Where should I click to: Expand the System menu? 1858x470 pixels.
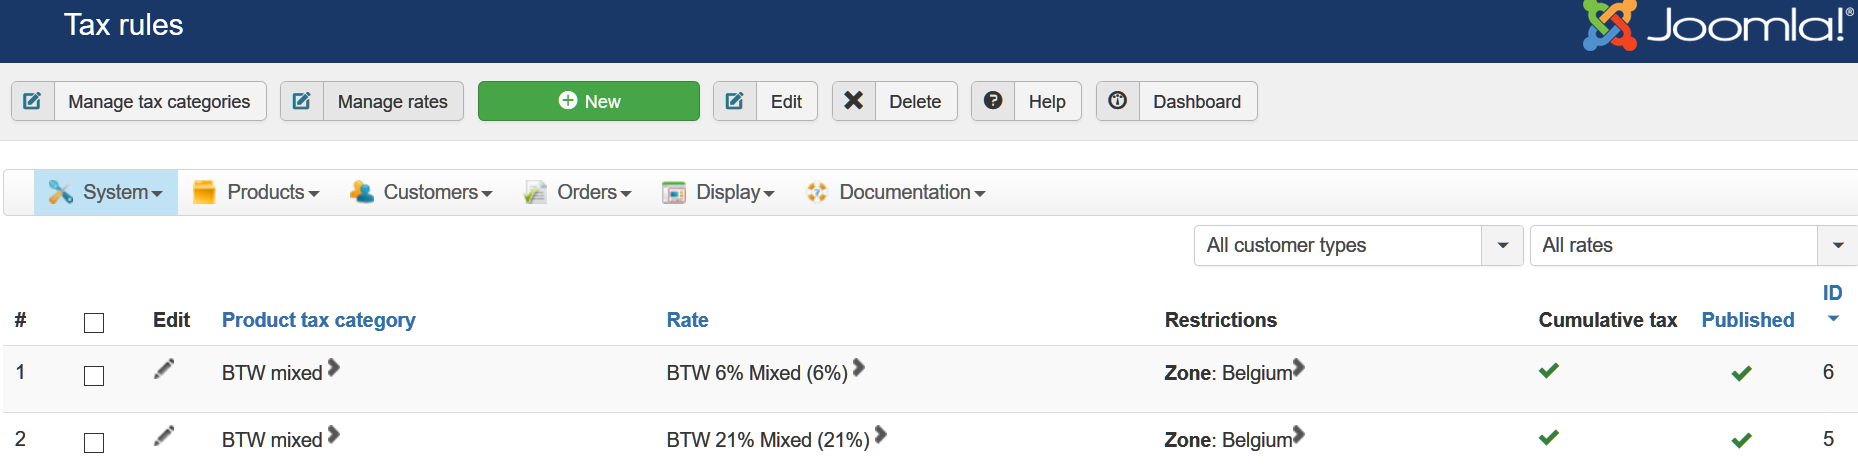106,192
